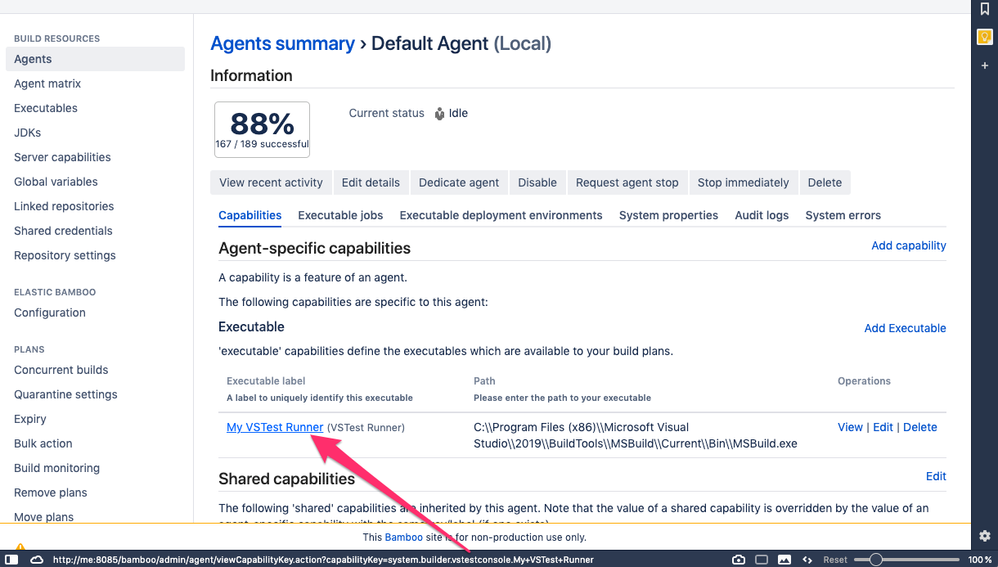
Task: Click View recent activity button
Action: 271,183
